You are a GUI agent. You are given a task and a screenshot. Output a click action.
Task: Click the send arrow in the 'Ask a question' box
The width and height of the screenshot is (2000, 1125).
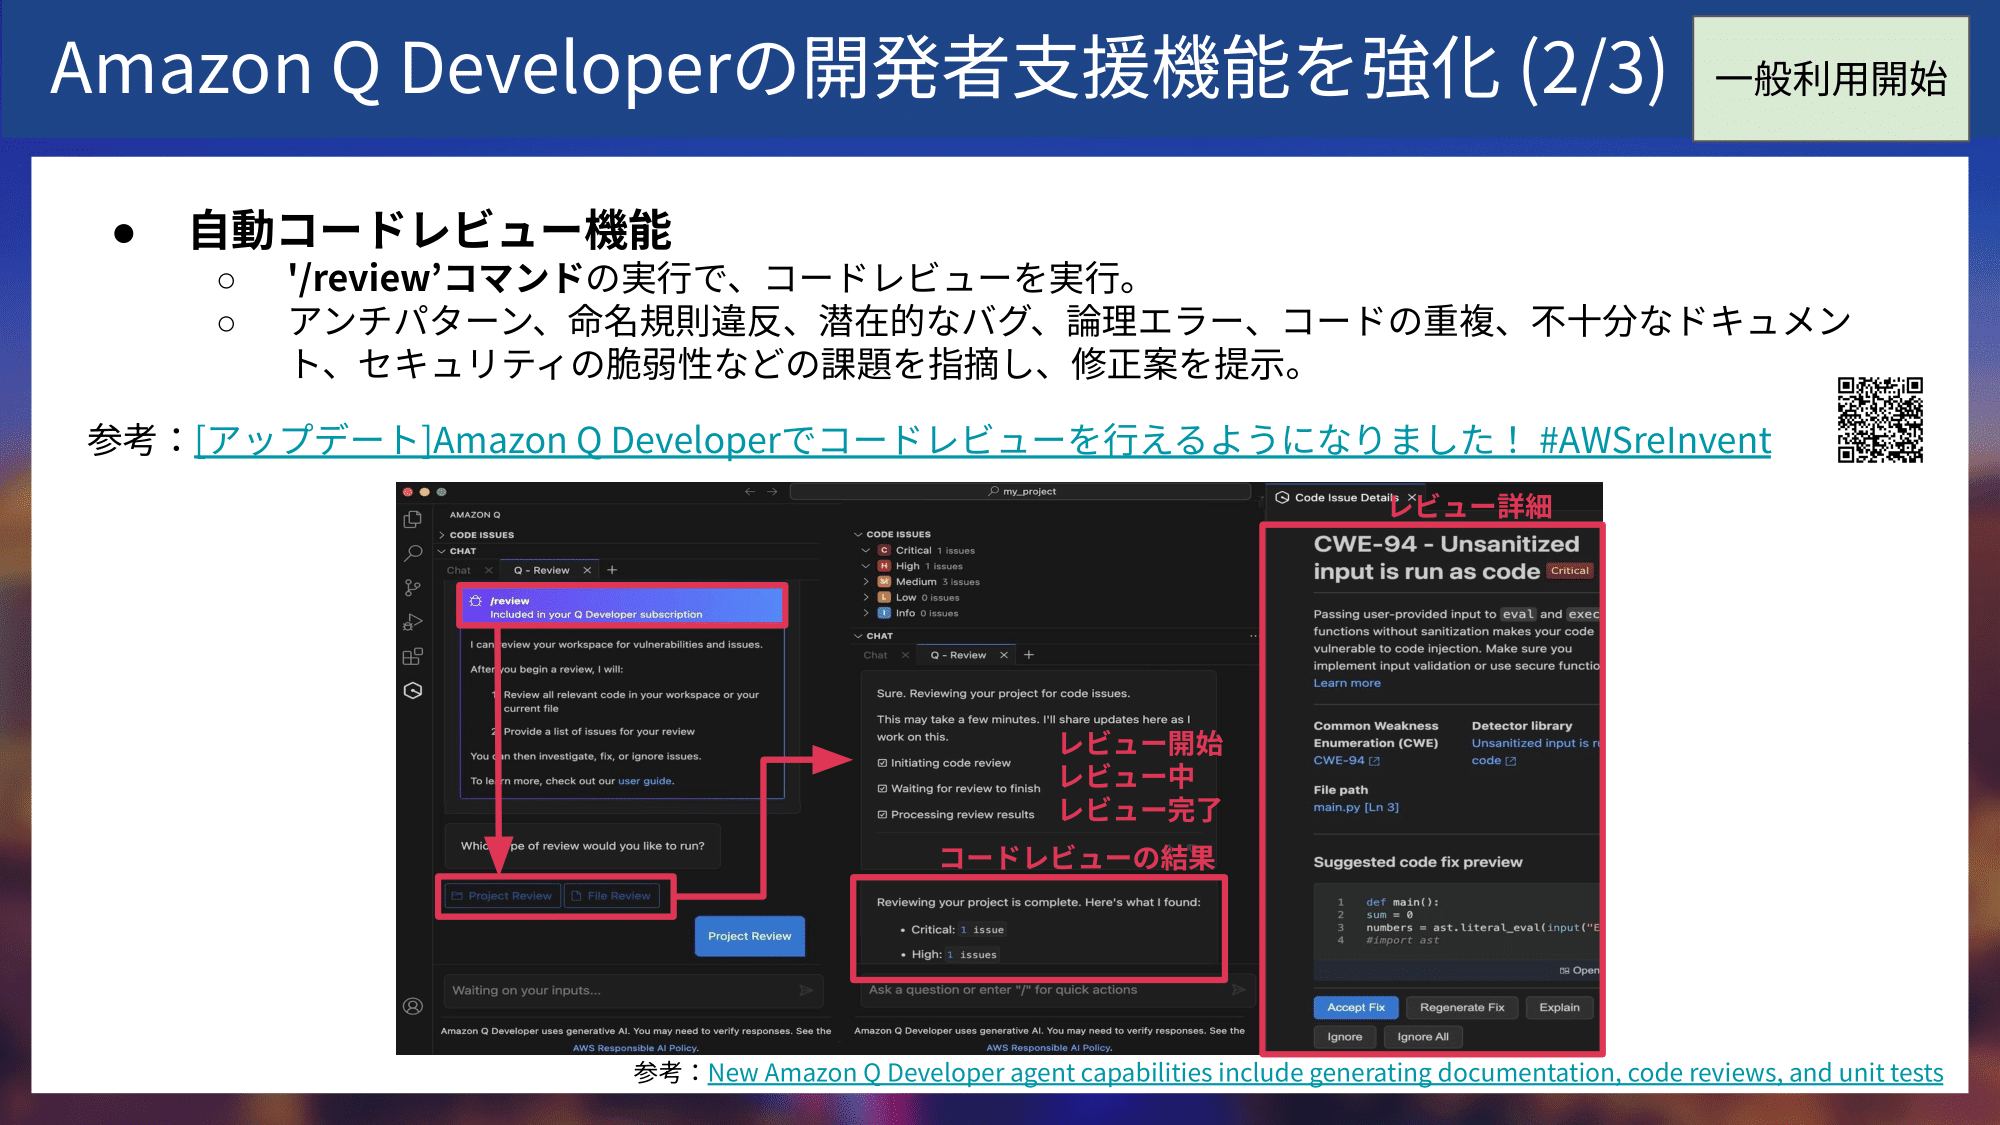pos(1239,989)
